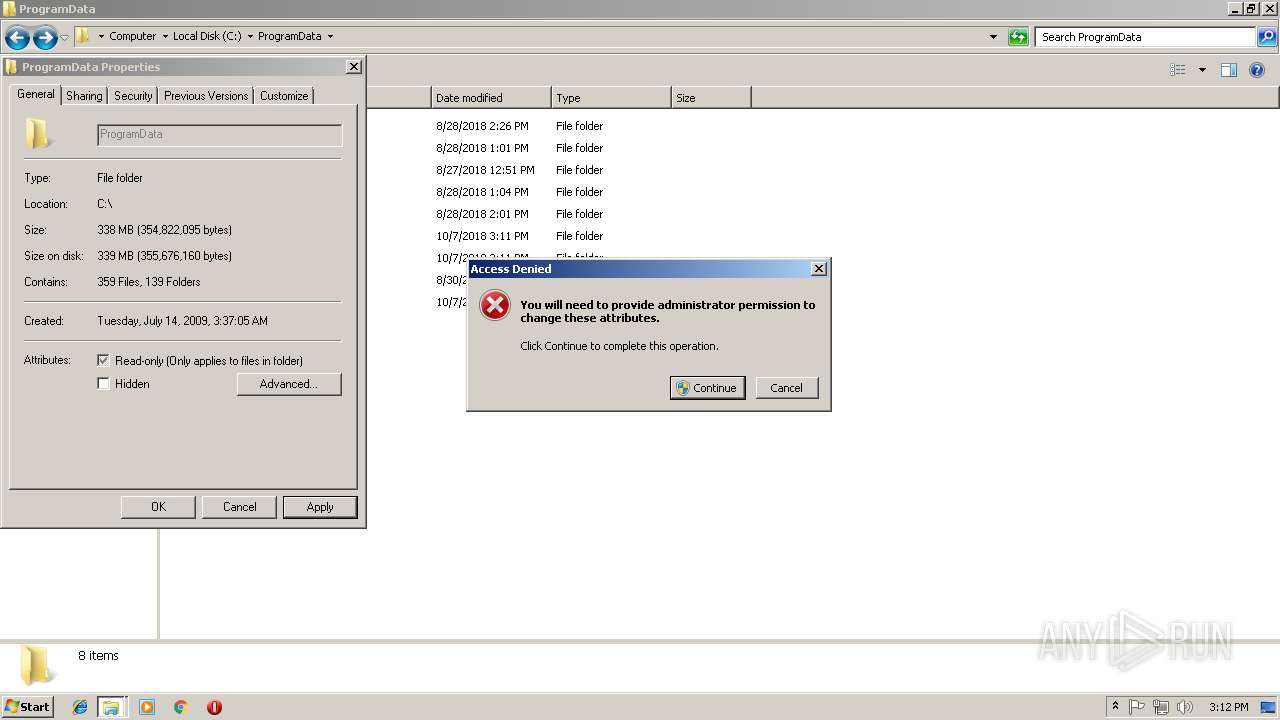Select Computer in the address breadcrumb
Viewport: 1280px width, 720px height.
point(132,36)
